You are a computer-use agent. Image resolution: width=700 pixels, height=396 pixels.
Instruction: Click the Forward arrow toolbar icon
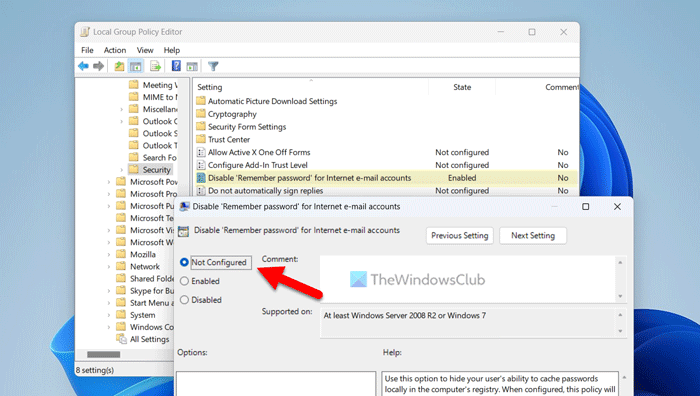pos(99,67)
